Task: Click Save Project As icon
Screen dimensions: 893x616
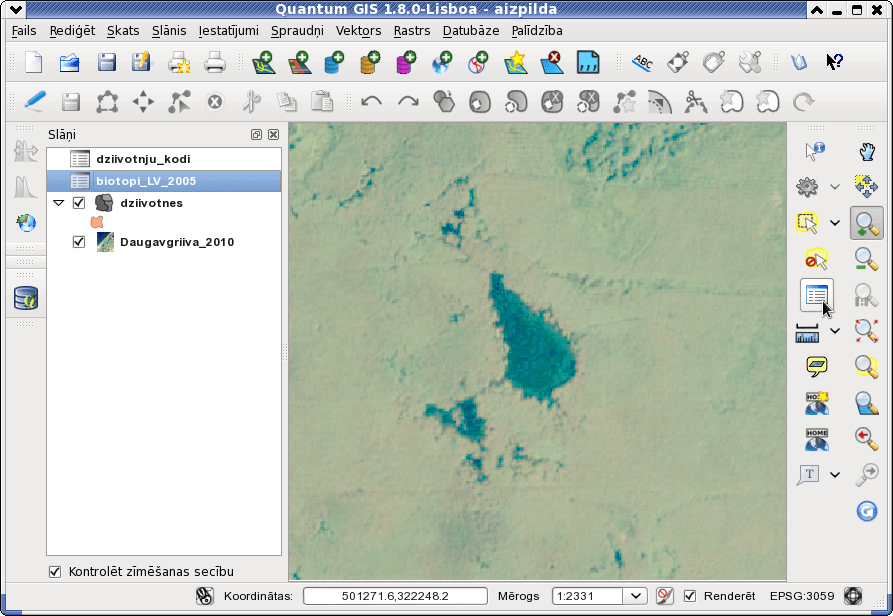Action: (x=141, y=62)
